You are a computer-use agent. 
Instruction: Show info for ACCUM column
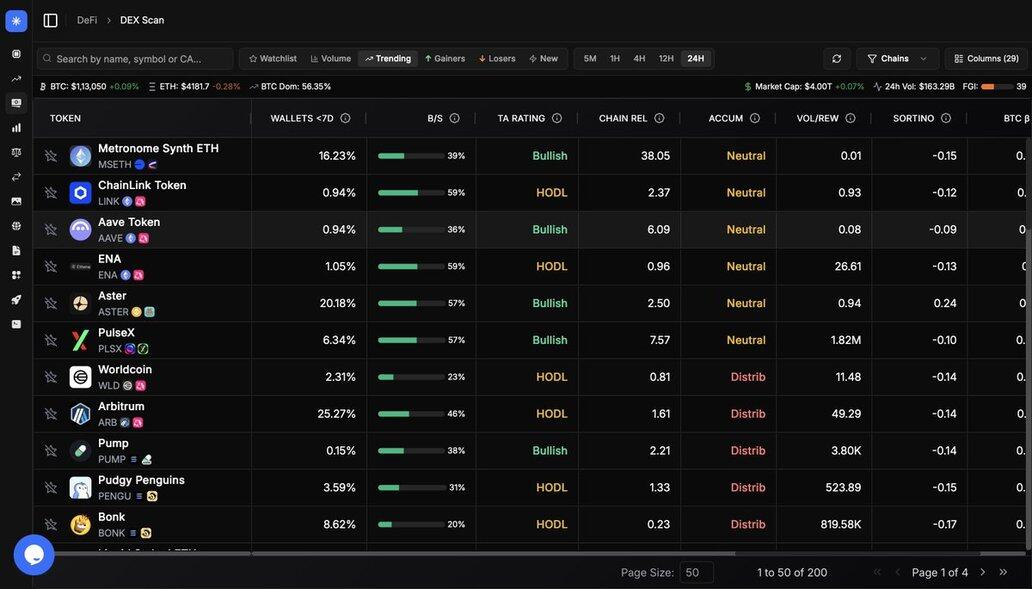755,118
